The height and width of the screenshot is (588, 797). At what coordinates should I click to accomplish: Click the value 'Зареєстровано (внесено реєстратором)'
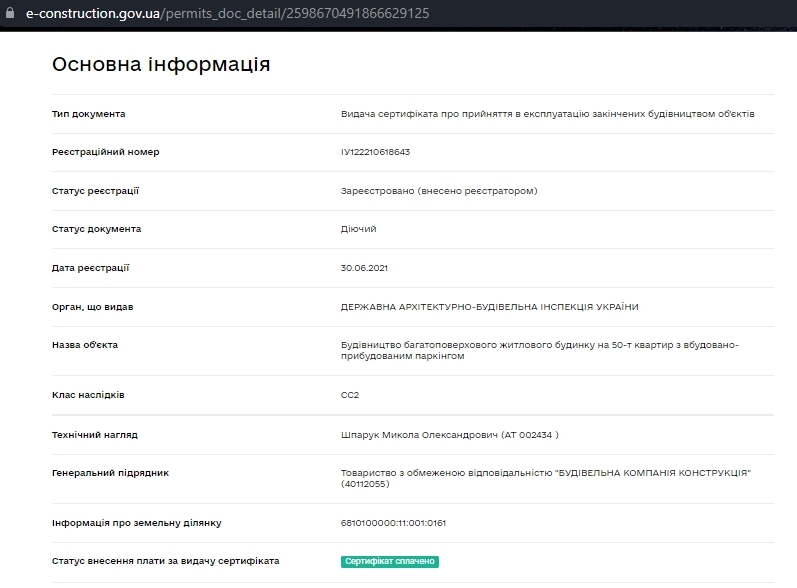coord(439,191)
